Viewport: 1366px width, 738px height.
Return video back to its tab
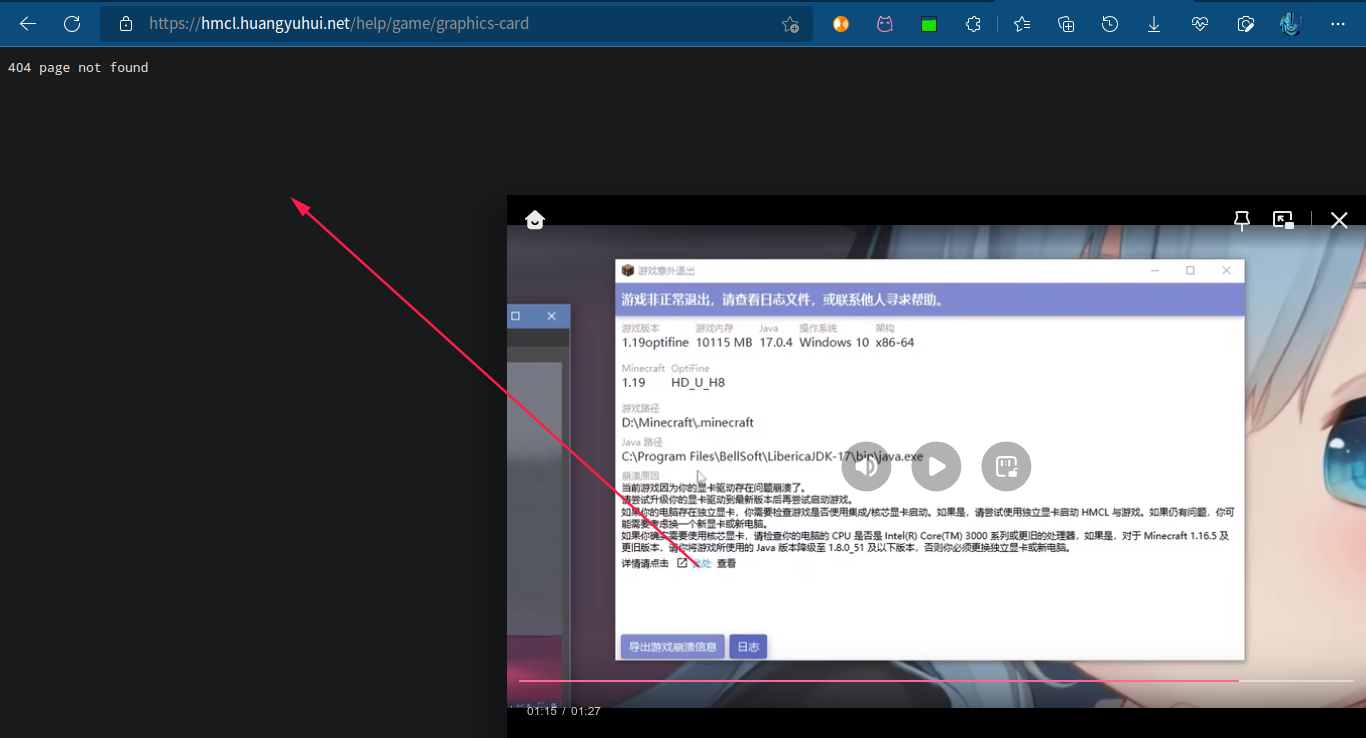(x=1283, y=220)
